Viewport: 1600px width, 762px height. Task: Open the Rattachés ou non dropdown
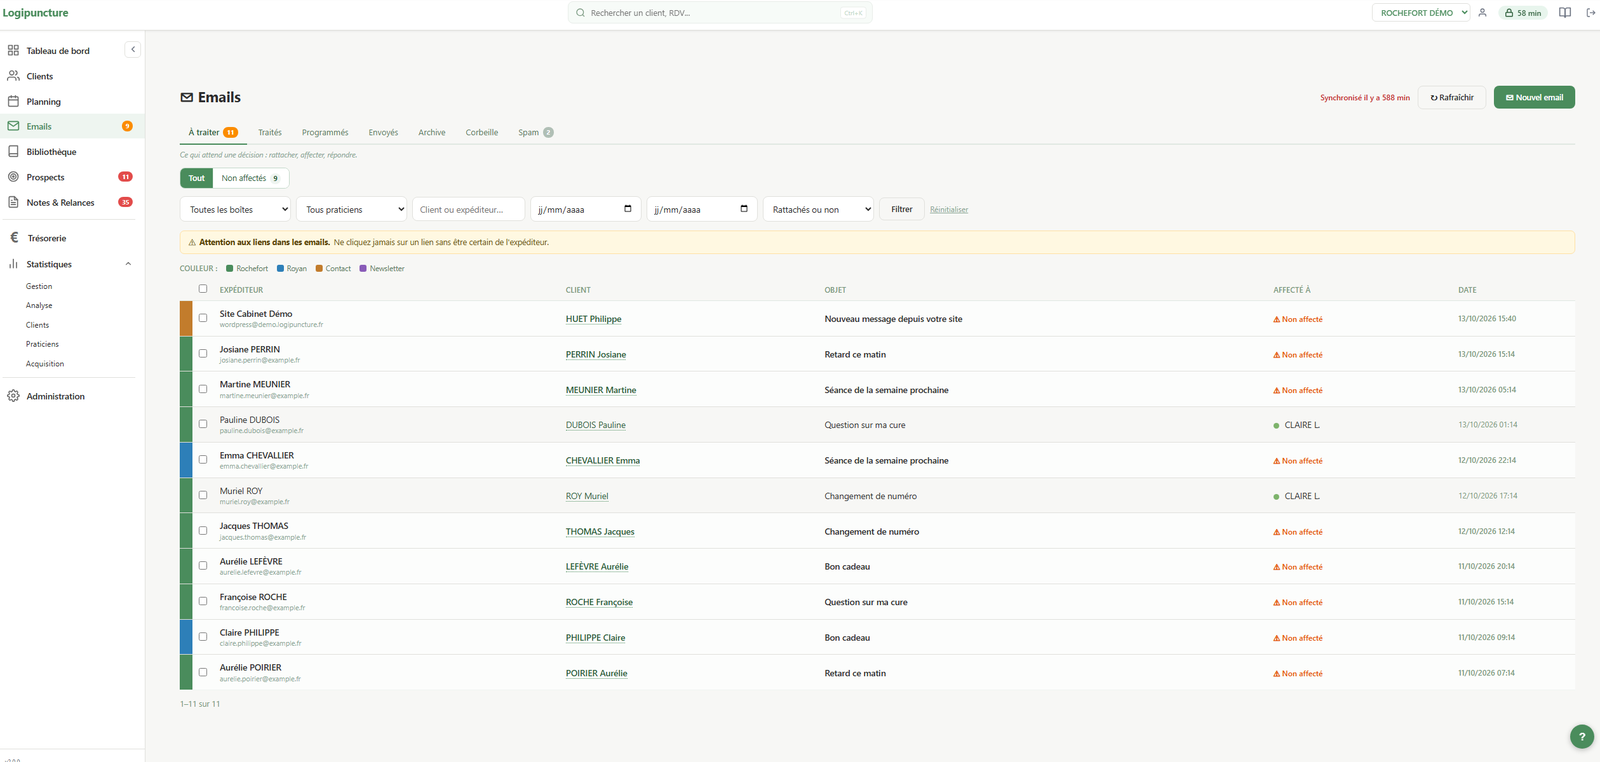(818, 209)
